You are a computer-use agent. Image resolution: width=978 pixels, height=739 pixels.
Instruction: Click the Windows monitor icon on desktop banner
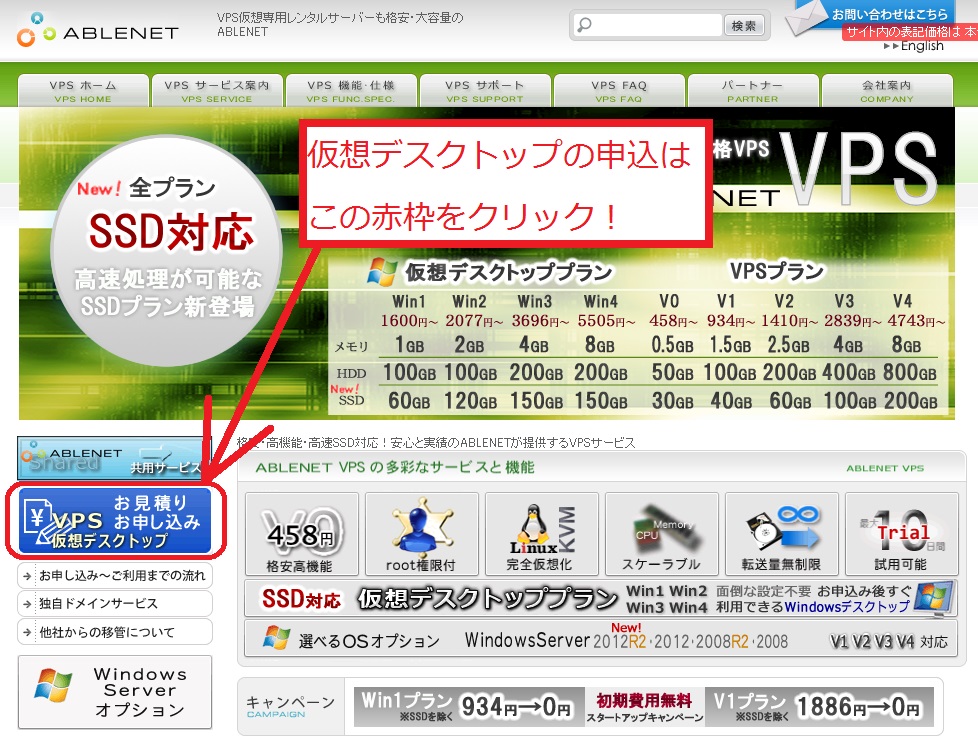point(934,599)
